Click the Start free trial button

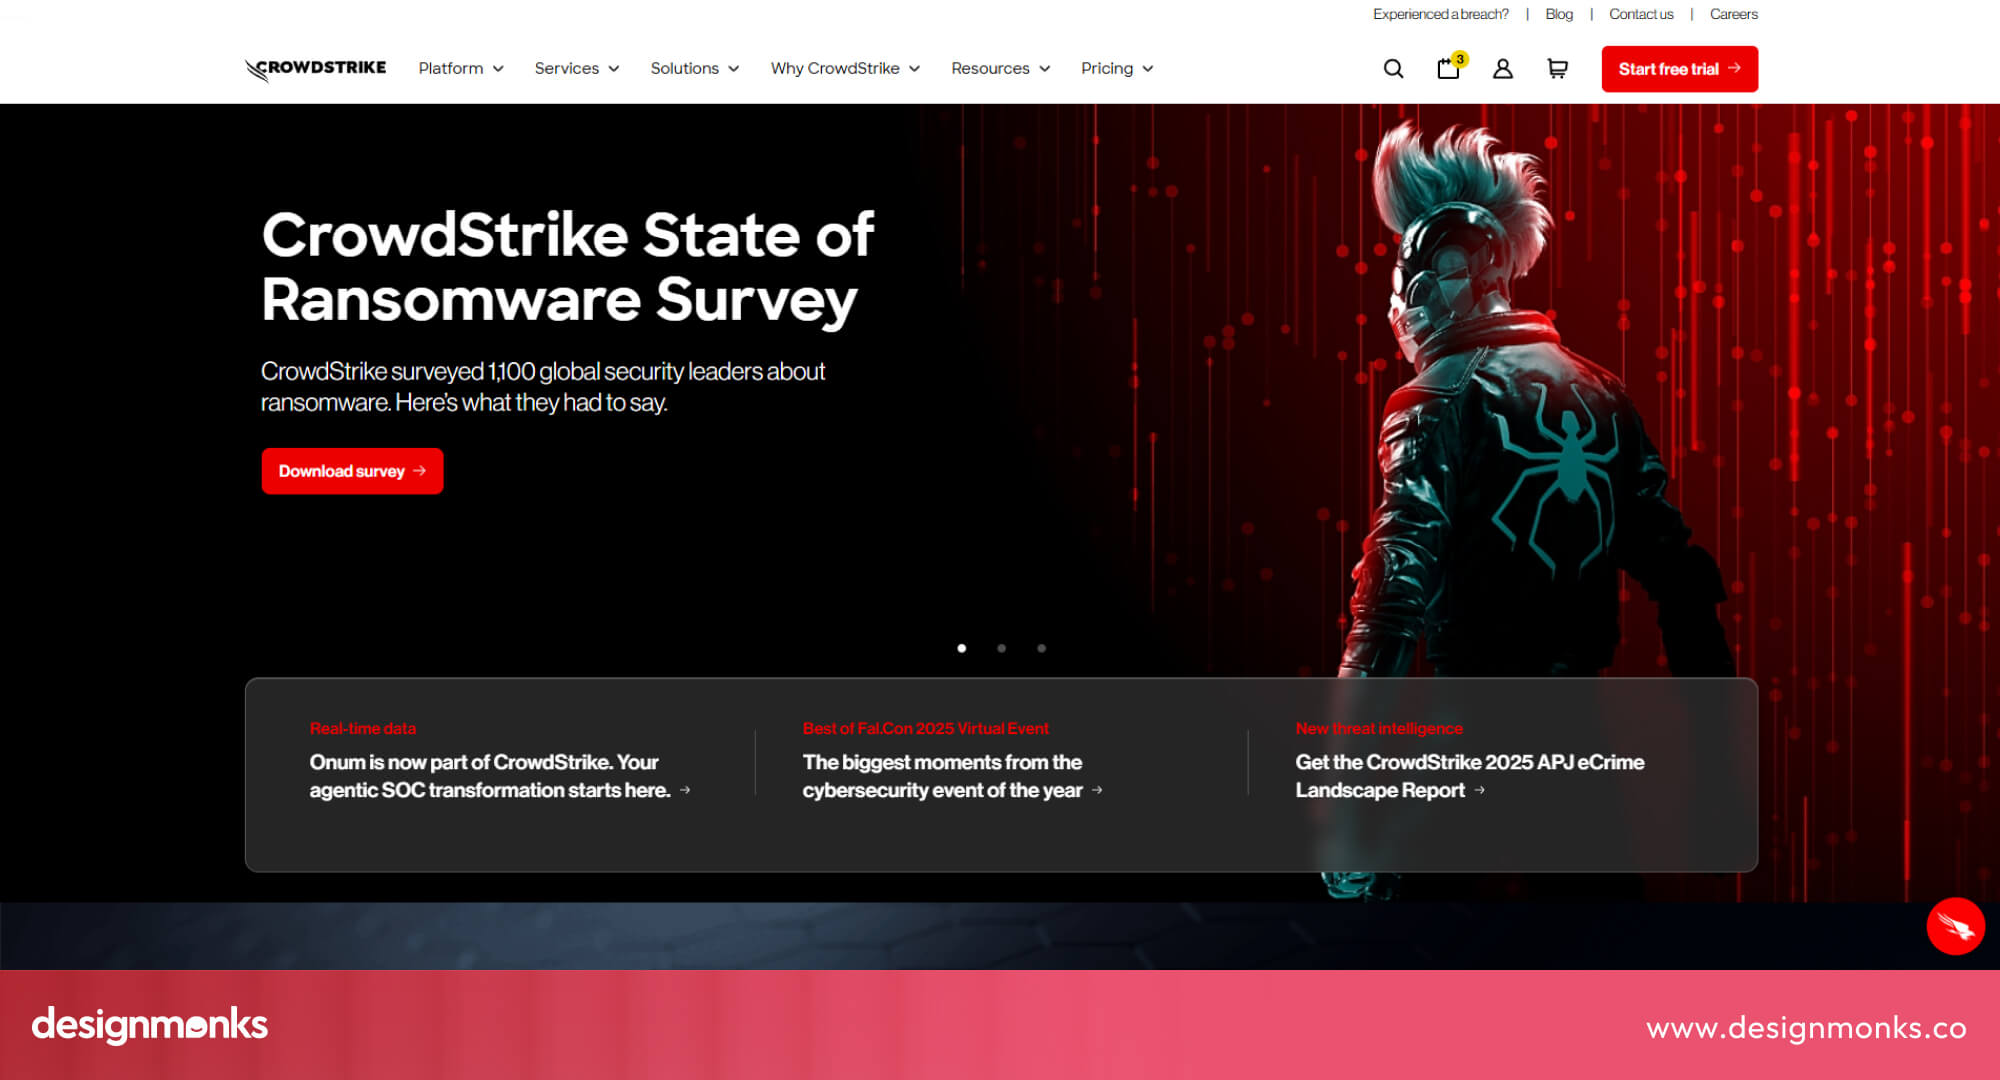[1679, 69]
